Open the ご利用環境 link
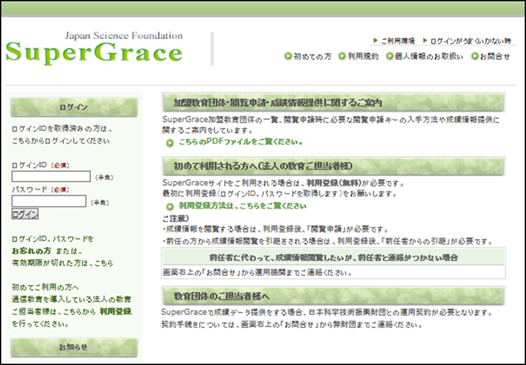The width and height of the screenshot is (526, 365). [398, 41]
